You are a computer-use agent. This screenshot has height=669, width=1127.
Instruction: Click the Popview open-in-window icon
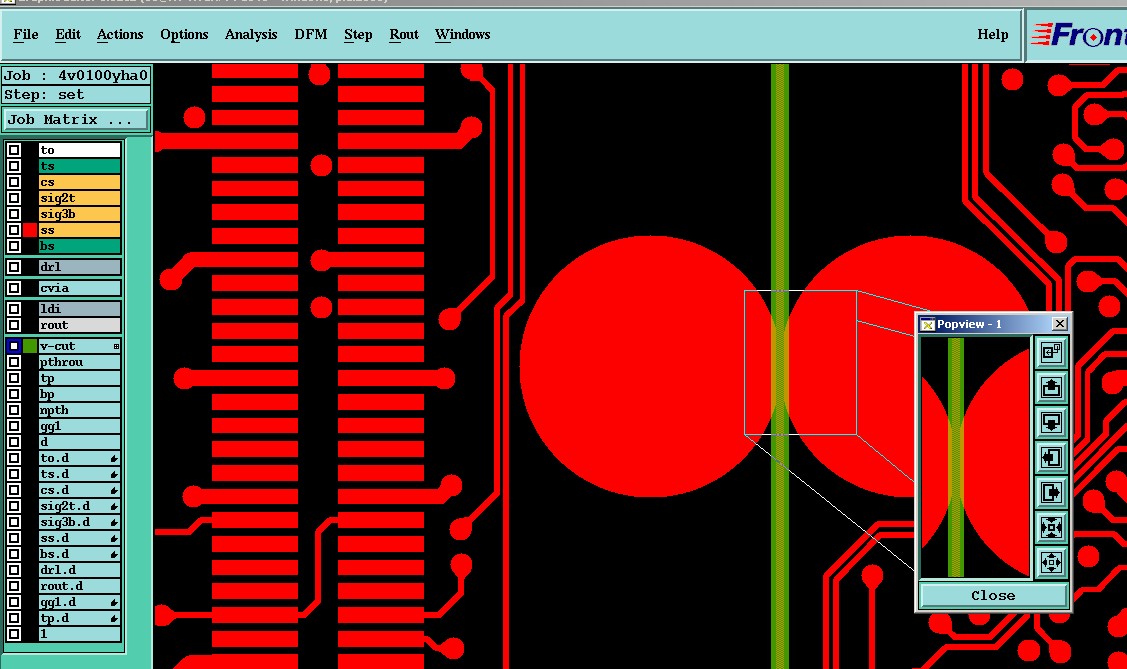(x=1051, y=352)
